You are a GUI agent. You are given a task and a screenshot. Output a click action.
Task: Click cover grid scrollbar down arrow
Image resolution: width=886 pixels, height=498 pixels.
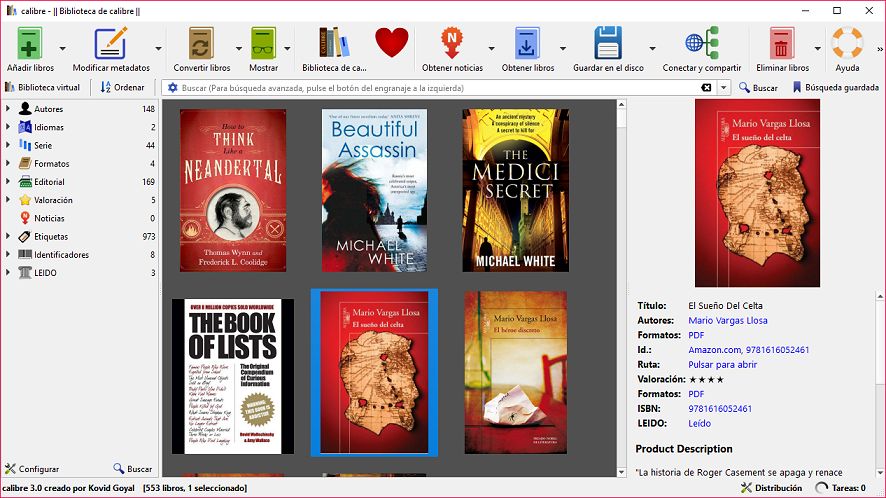click(622, 472)
